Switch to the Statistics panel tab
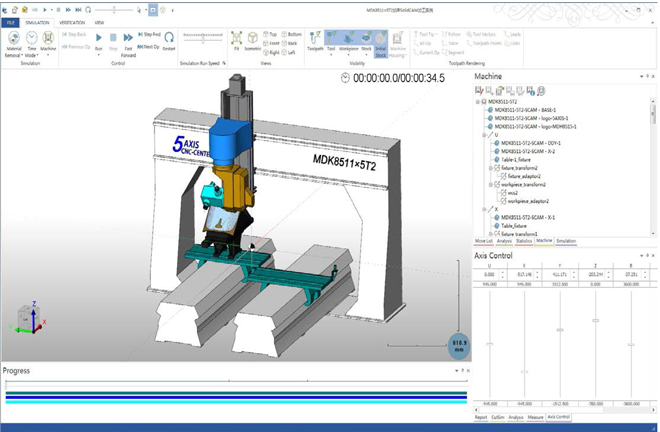The width and height of the screenshot is (660, 432). click(522, 241)
